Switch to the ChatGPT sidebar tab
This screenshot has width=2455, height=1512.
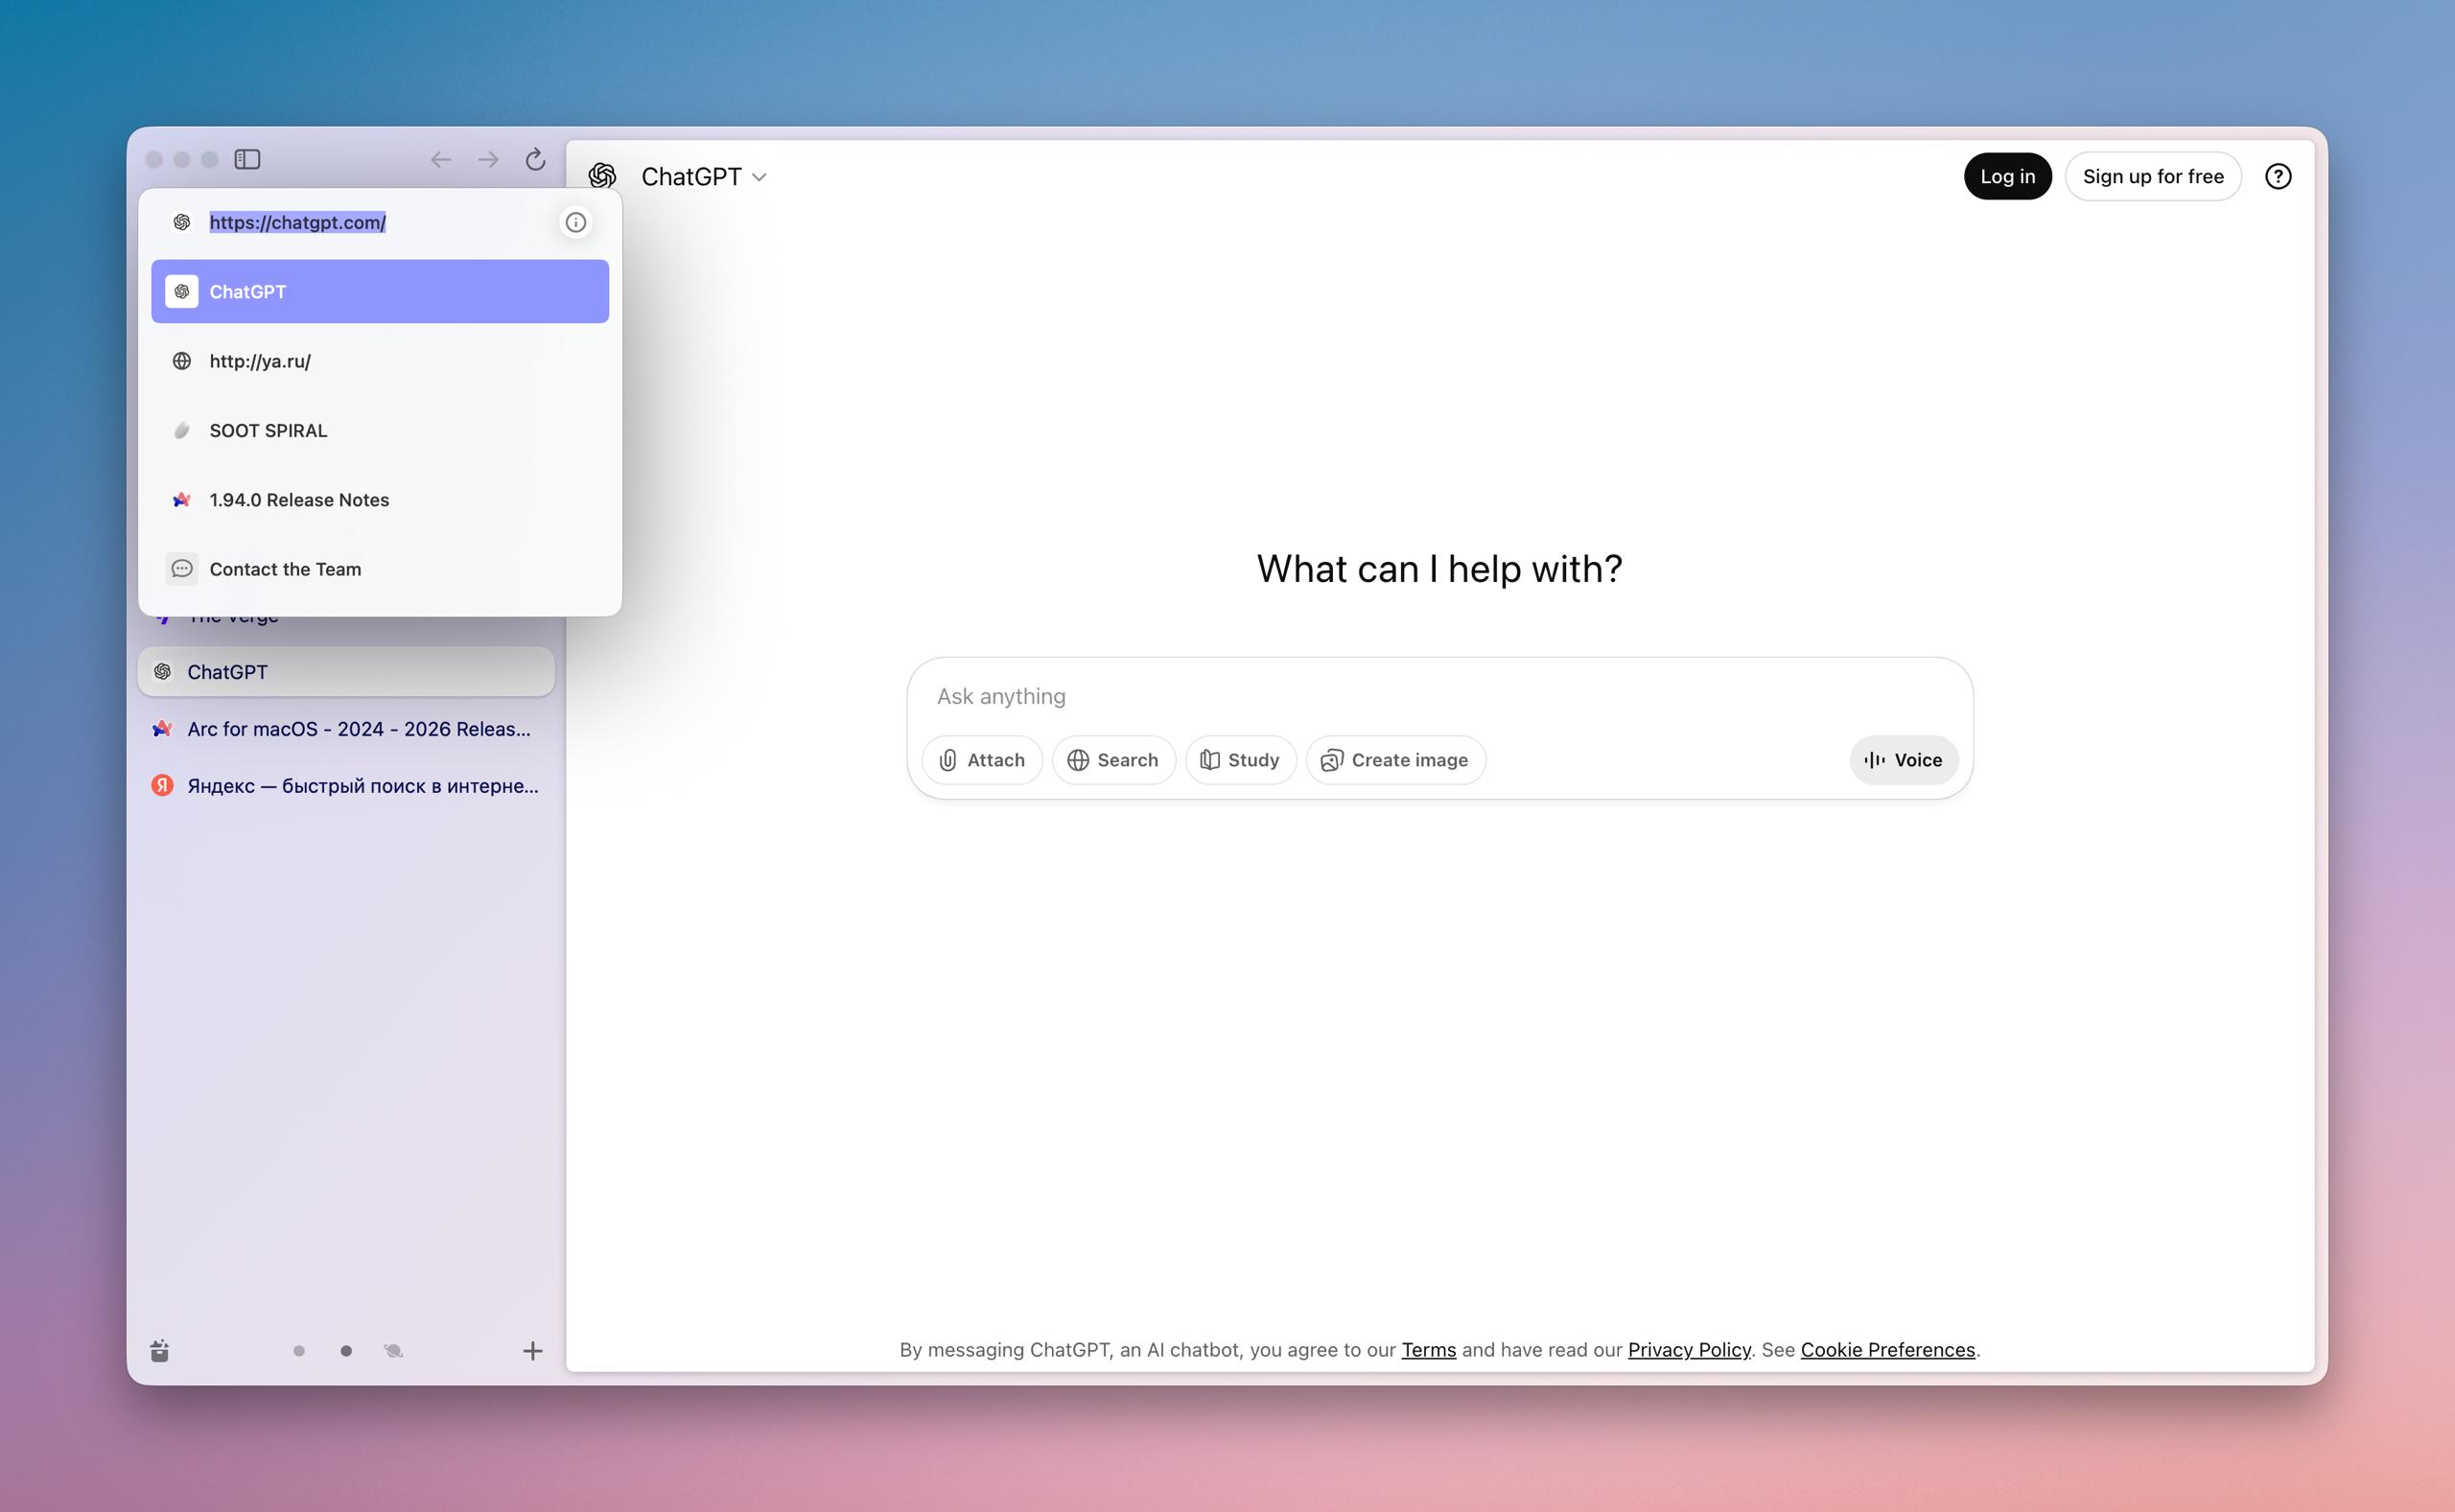(346, 672)
